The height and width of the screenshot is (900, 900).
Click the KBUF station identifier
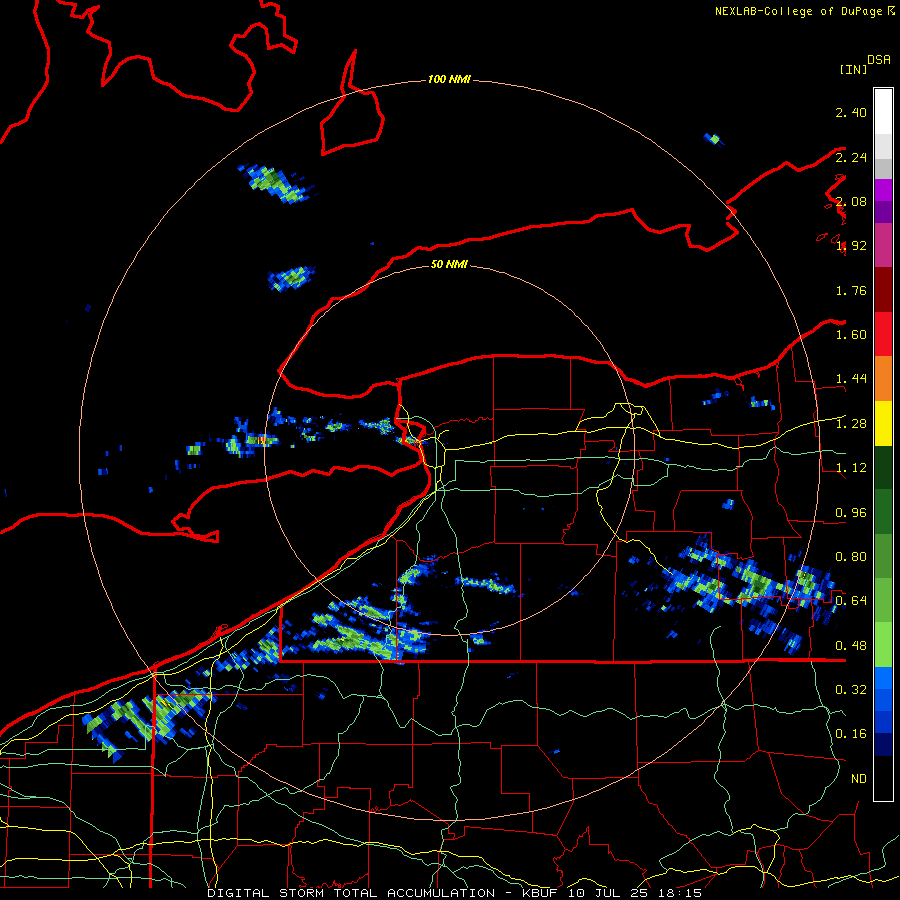tap(541, 893)
